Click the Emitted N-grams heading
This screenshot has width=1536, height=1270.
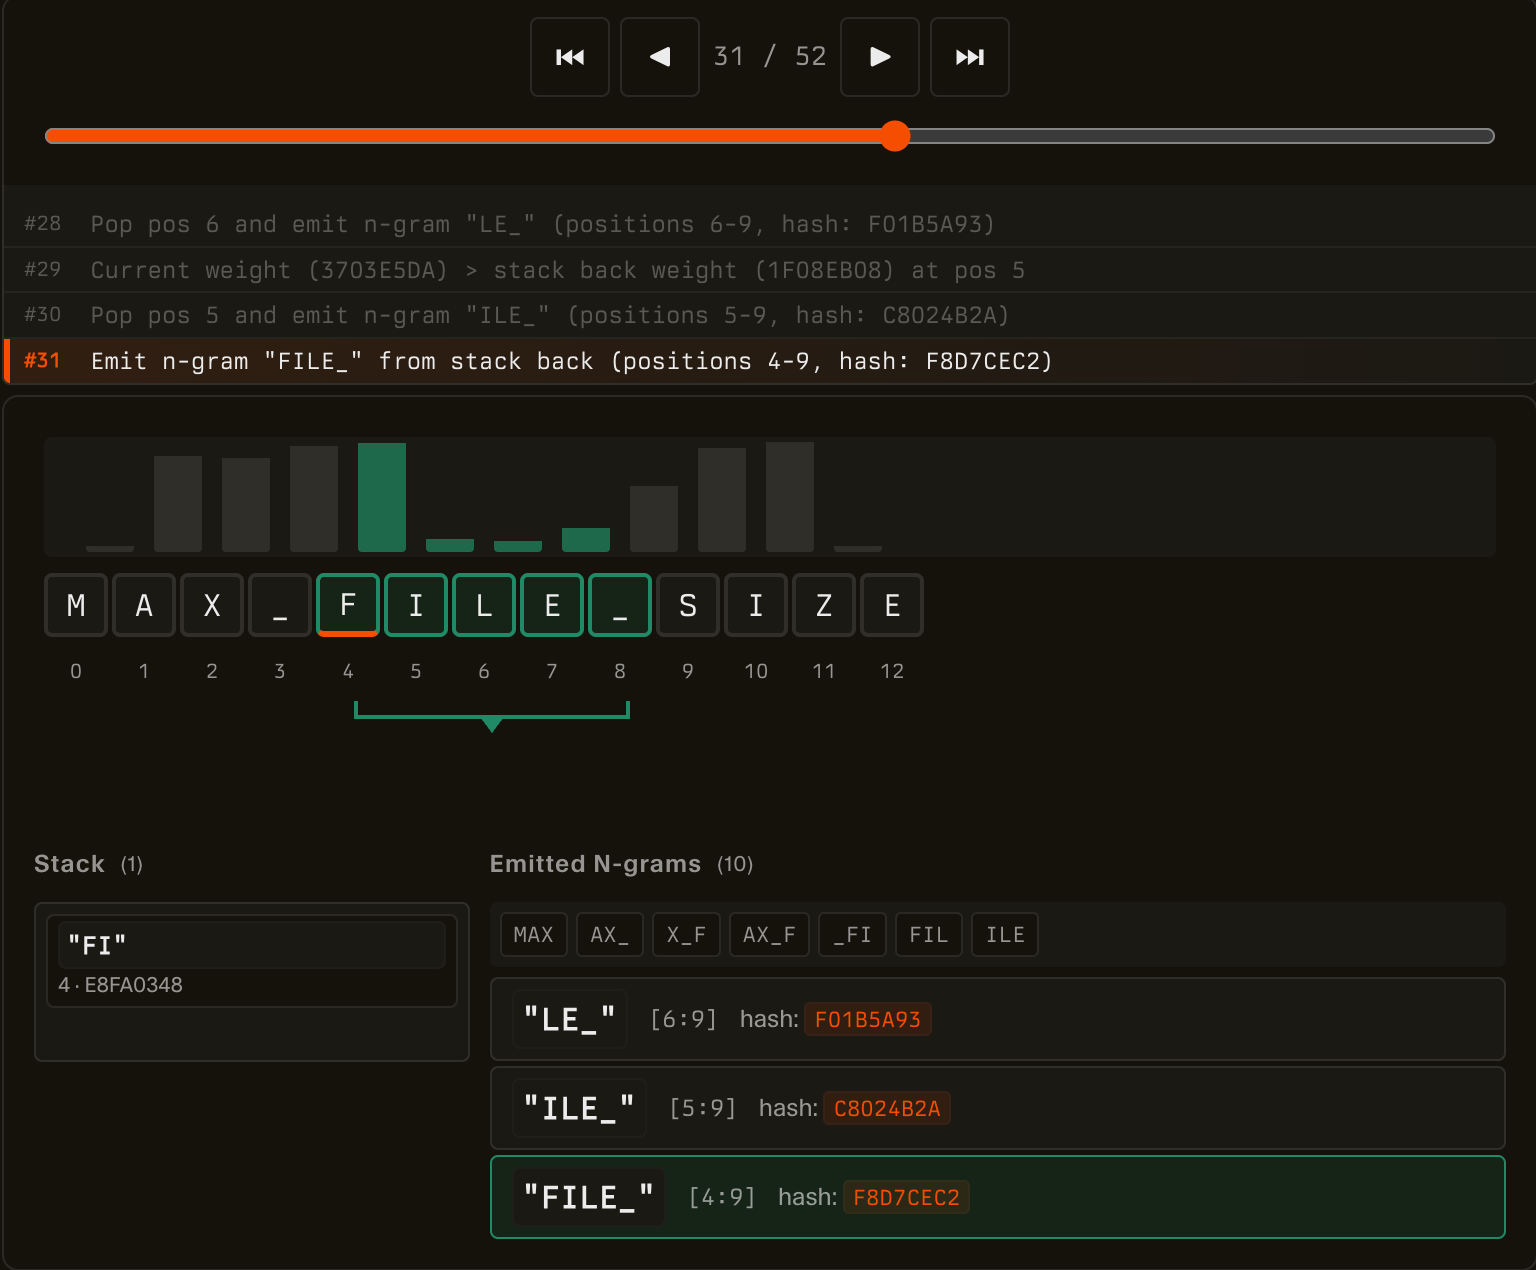tap(595, 864)
